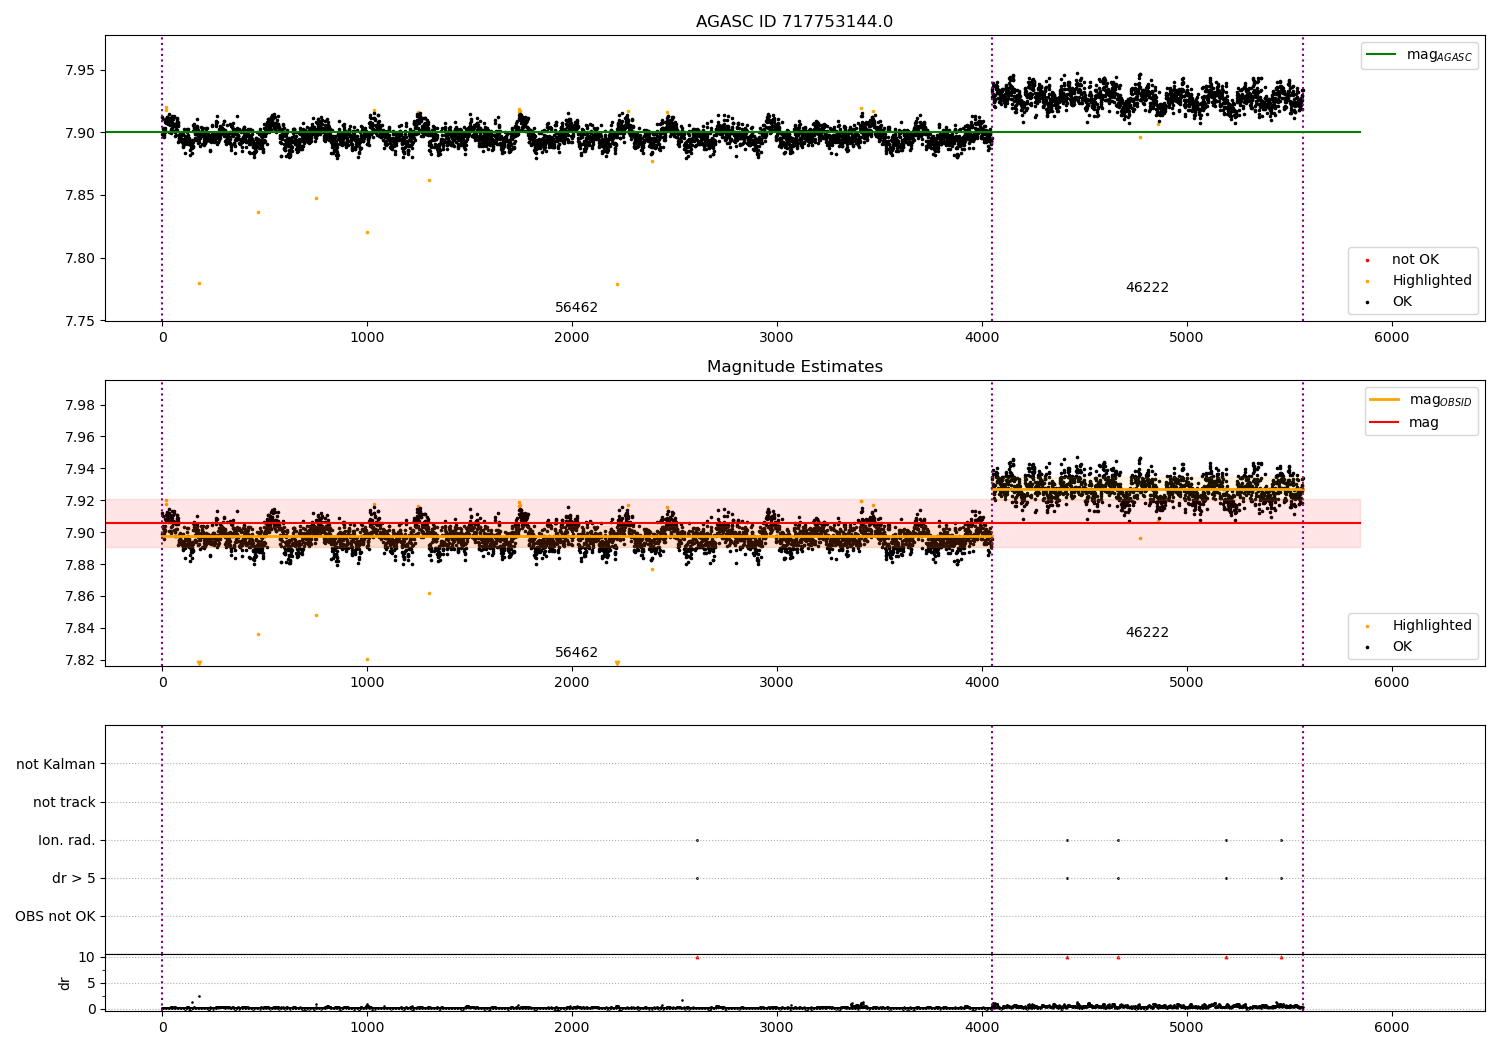Click the 46222 label in Magnitude Estimates plot
1500x1050 pixels.
coord(1147,633)
